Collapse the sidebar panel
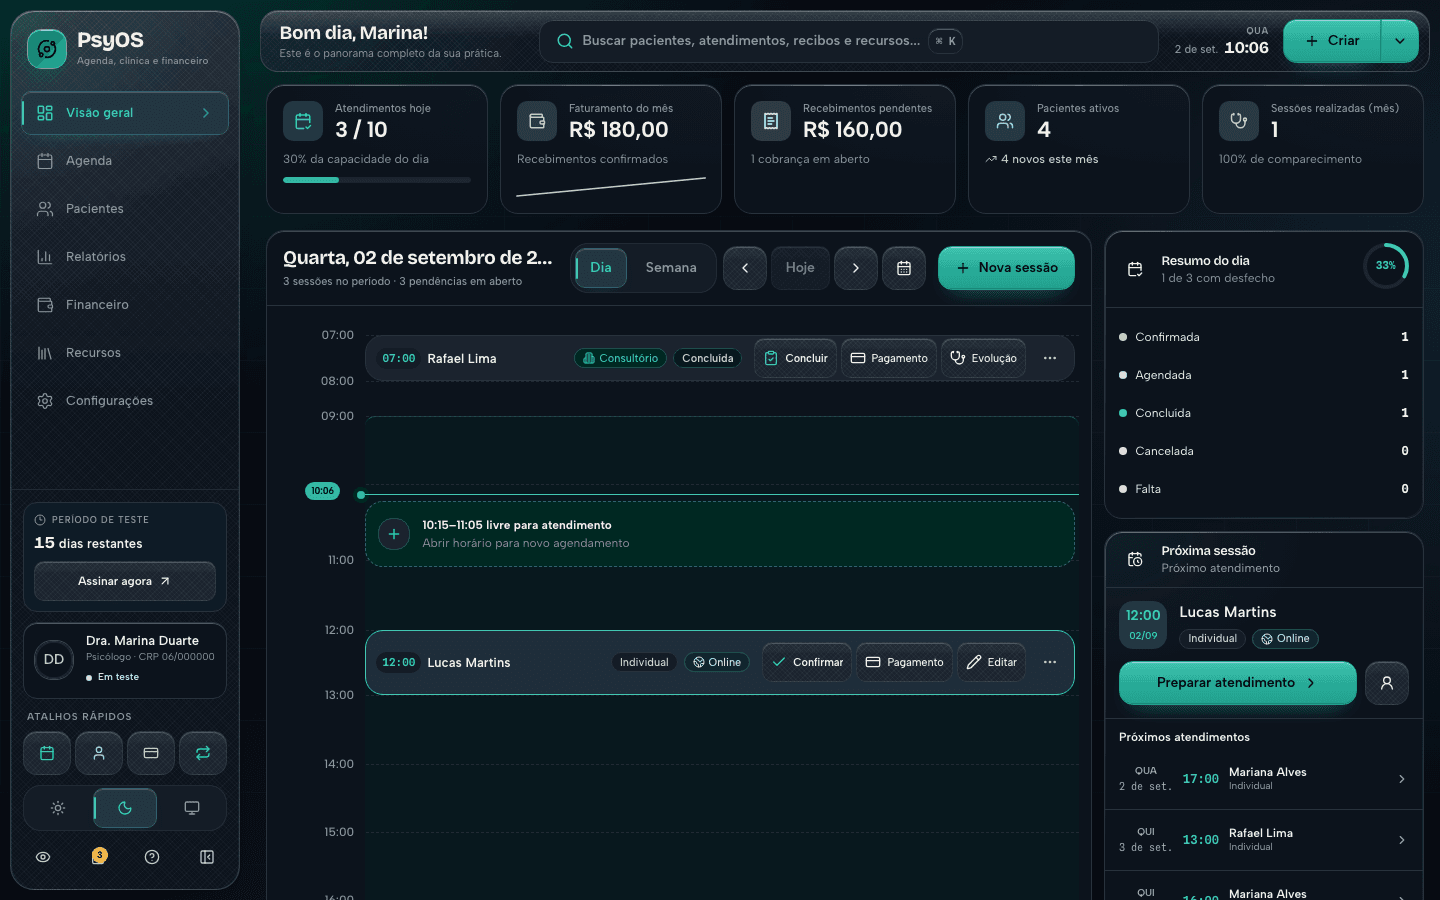Viewport: 1440px width, 900px height. [x=207, y=857]
